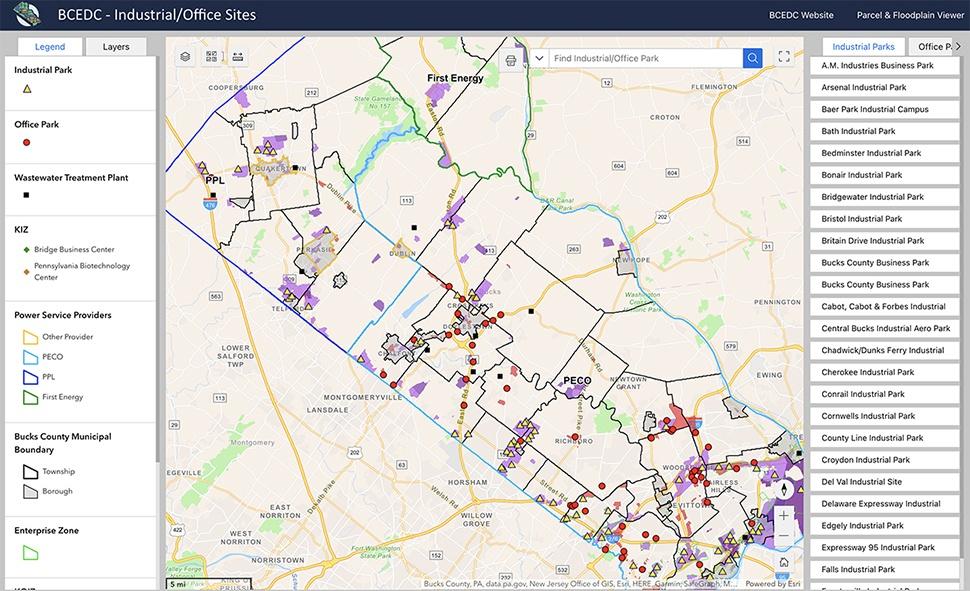Expand the search source dropdown arrow
This screenshot has width=970, height=591.
[x=540, y=59]
